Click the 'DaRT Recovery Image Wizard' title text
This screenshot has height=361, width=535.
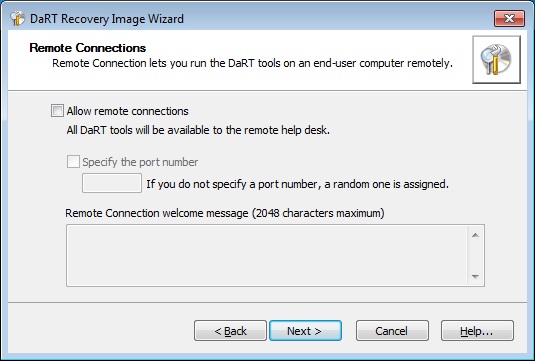pyautogui.click(x=107, y=19)
